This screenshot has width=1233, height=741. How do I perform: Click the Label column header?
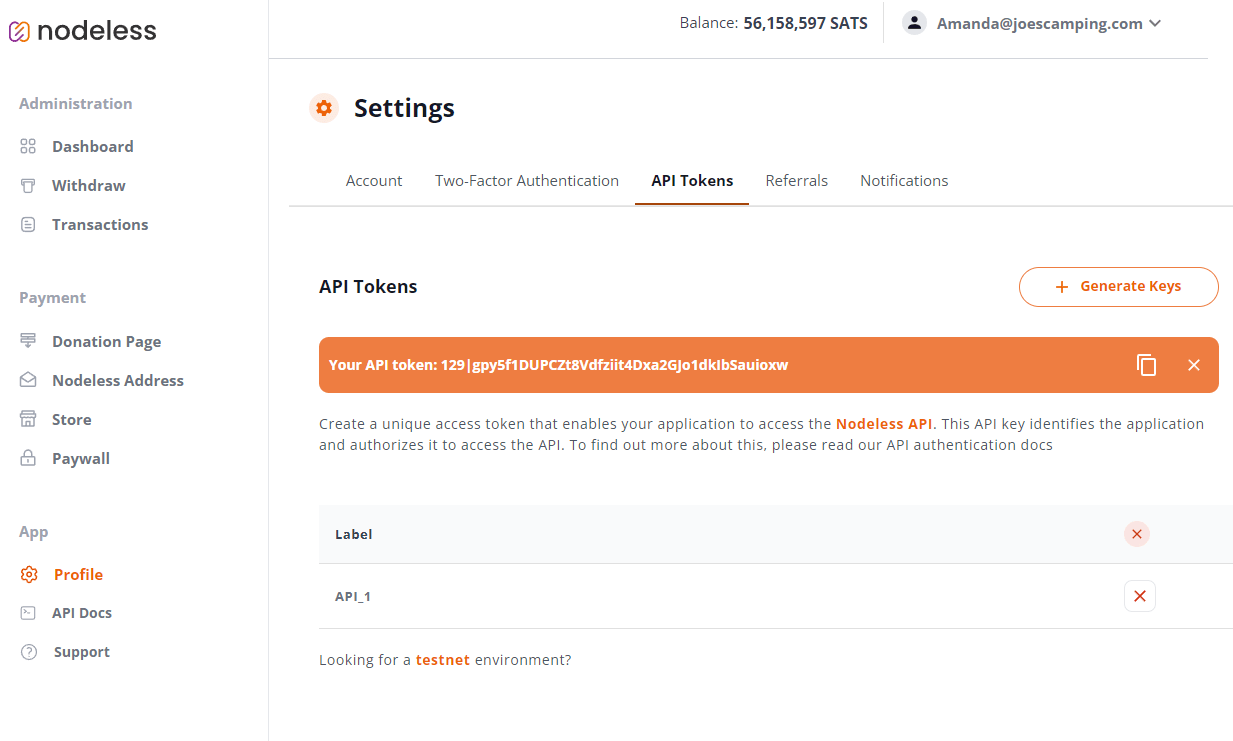[354, 534]
